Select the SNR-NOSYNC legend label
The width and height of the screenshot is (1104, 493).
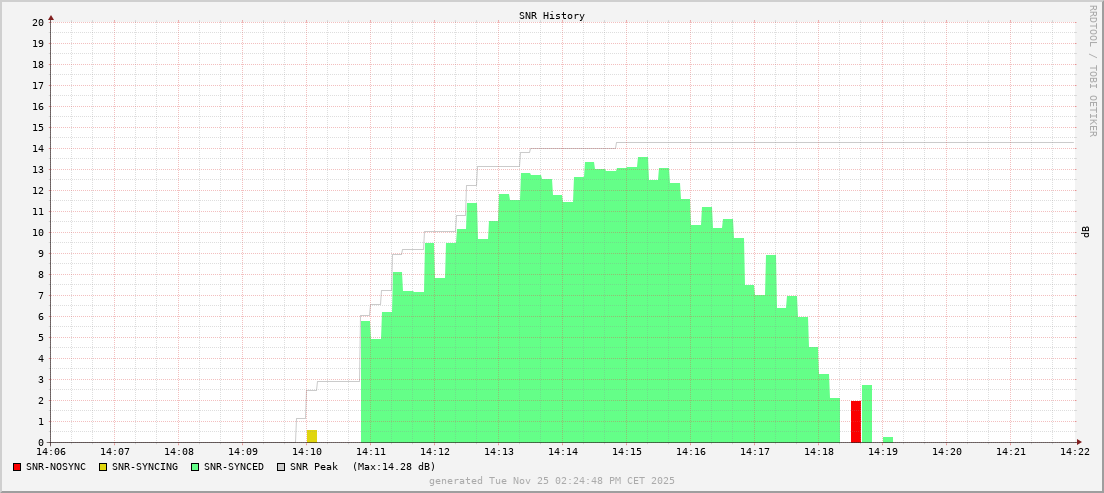[56, 467]
